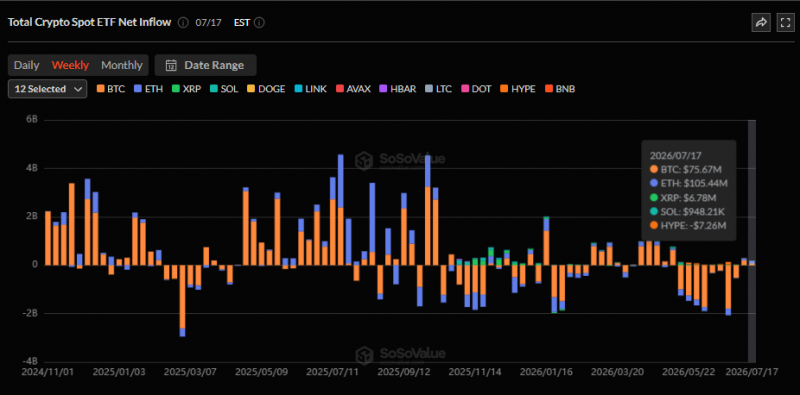Click info icon beside chart title

tap(184, 23)
